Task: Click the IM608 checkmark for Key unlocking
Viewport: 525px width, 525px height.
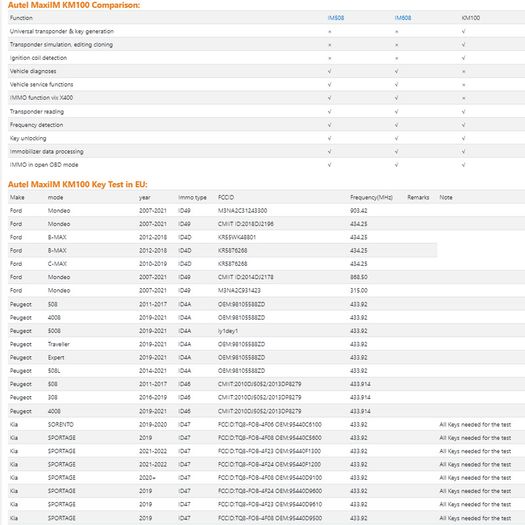Action: pos(396,138)
